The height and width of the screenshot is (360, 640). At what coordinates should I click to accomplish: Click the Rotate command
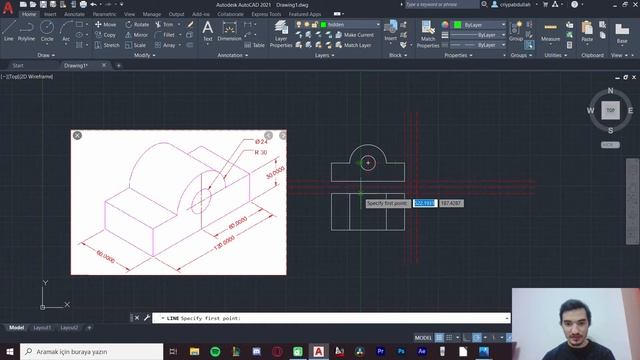tap(137, 24)
